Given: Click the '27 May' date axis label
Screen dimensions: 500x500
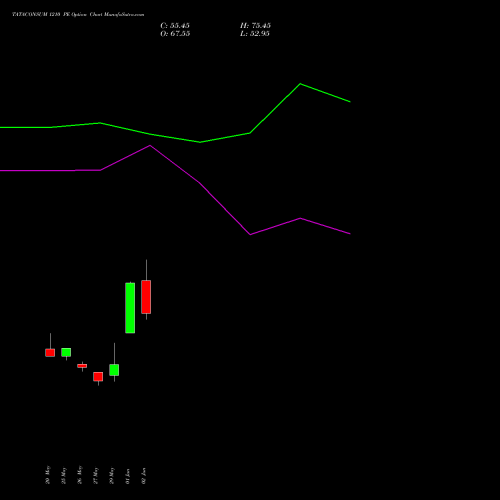Looking at the screenshot, I should pos(96,475).
